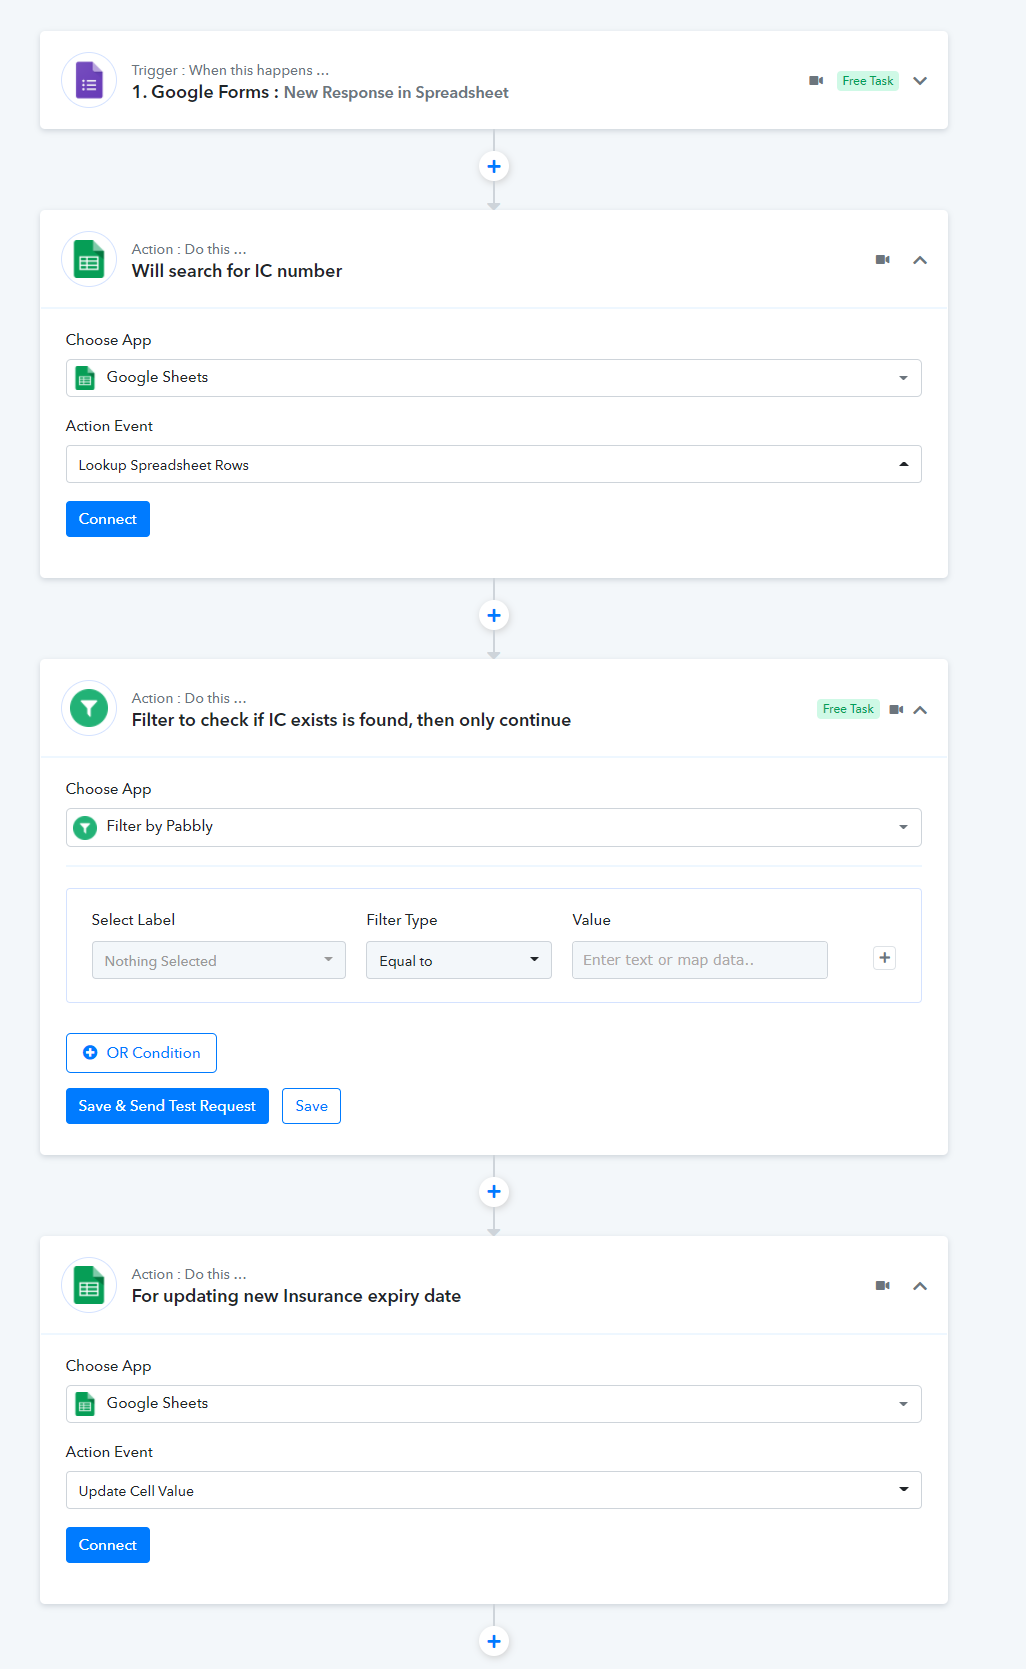
Task: Add another filter condition row with plus
Action: 884,958
